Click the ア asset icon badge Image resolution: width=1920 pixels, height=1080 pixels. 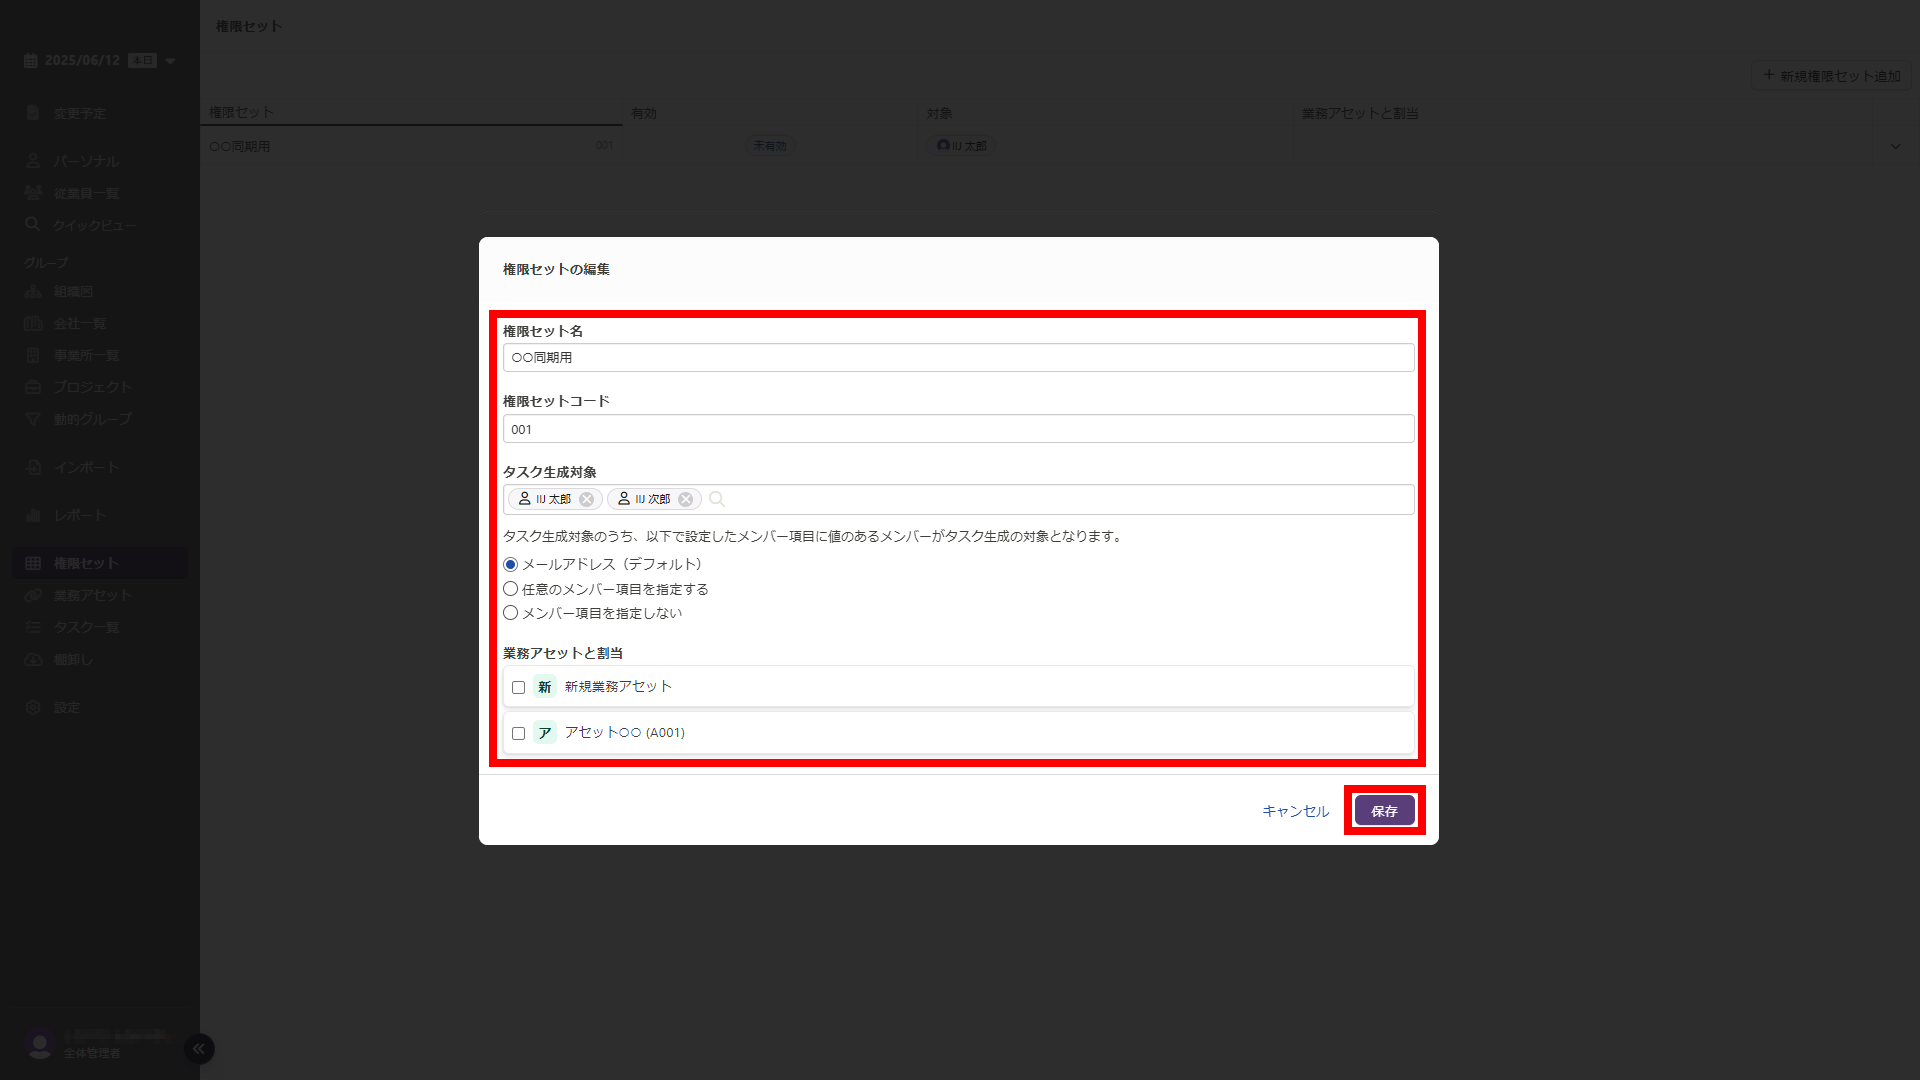click(544, 733)
